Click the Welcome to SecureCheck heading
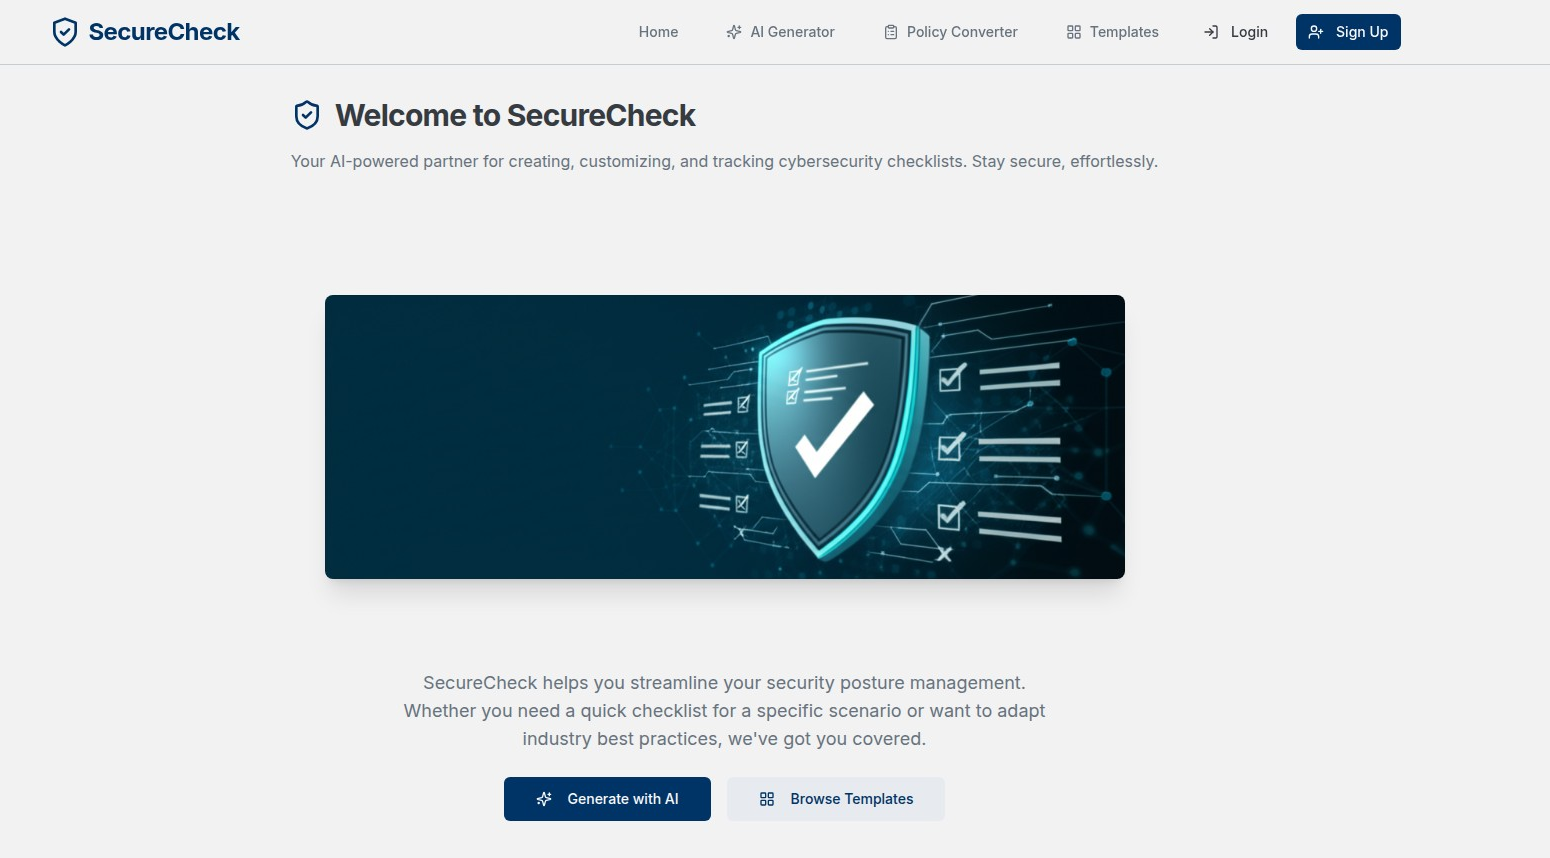 (515, 116)
